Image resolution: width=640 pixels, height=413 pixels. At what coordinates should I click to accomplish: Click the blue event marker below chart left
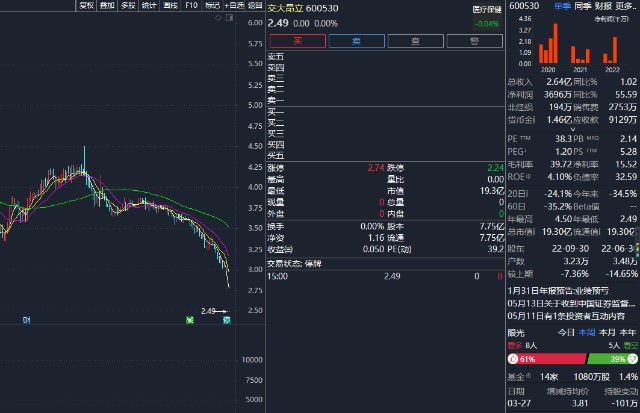click(x=27, y=320)
